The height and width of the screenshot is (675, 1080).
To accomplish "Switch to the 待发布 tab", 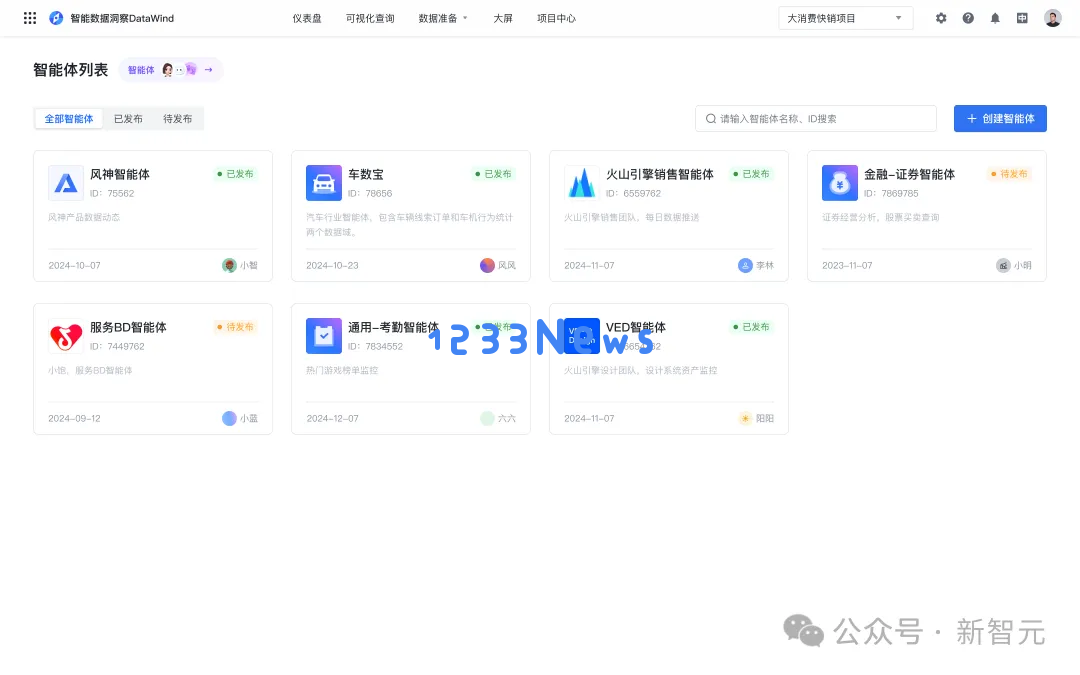I will pos(178,118).
